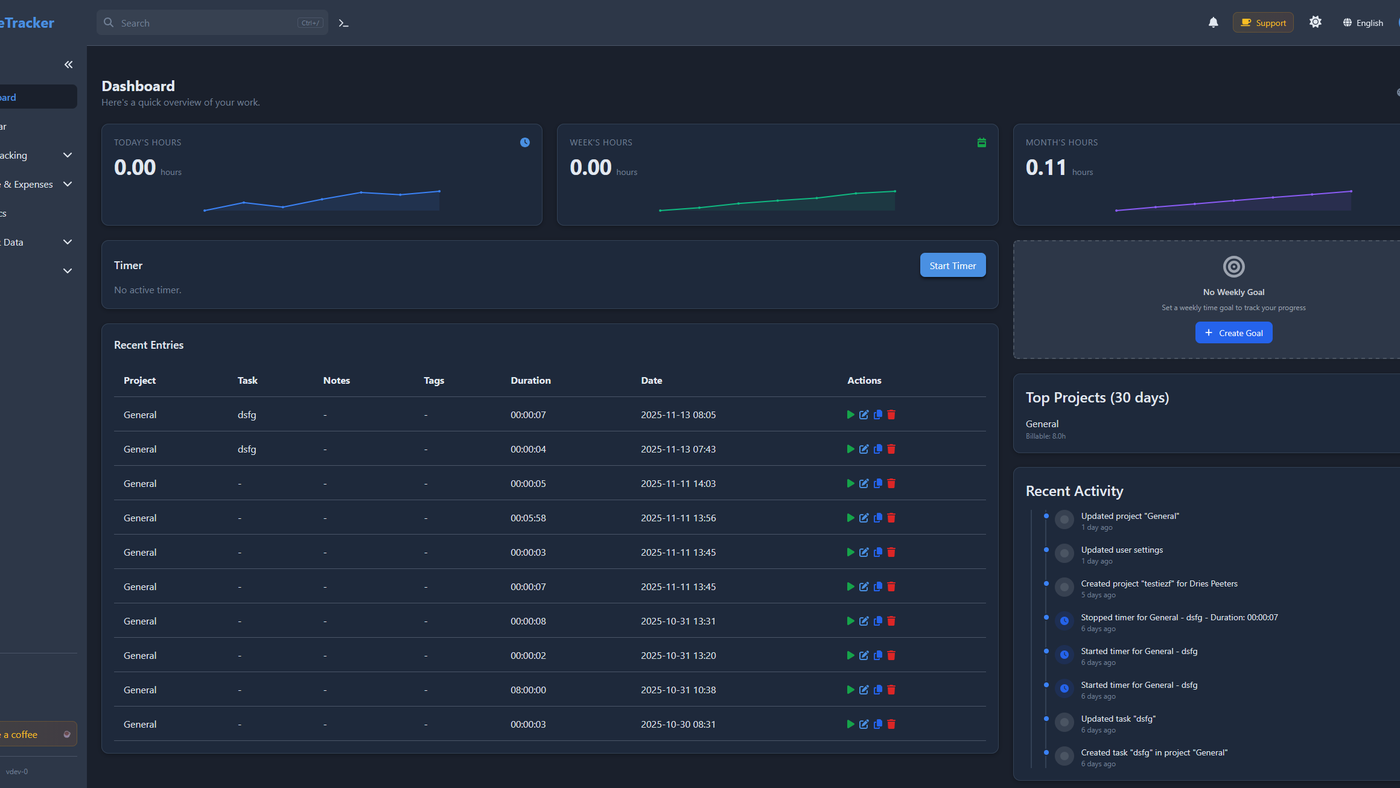Edit the 2025-11-13 08:05 entry
1400x788 pixels.
click(864, 415)
